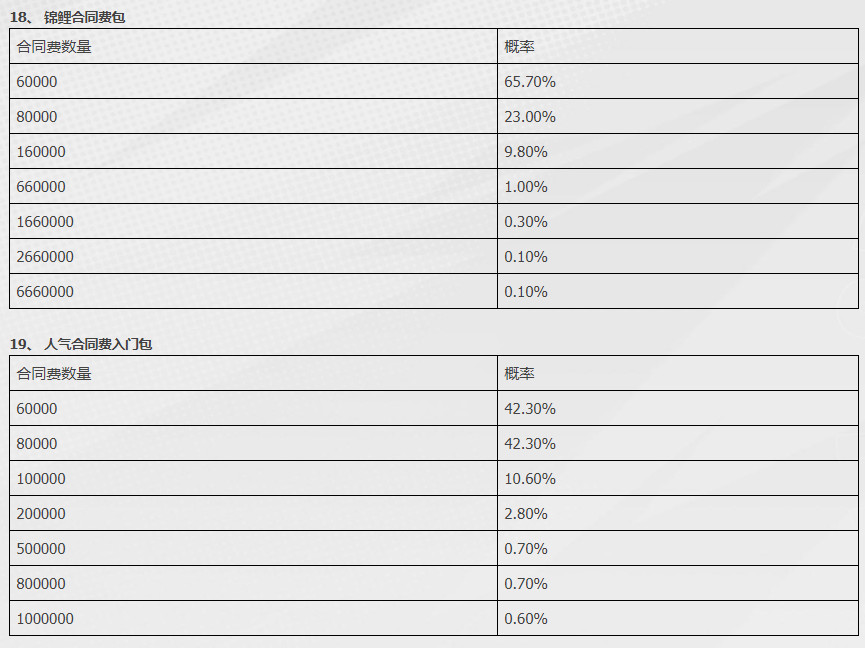
Task: Select the 2660000 amount cell
Action: [x=253, y=256]
